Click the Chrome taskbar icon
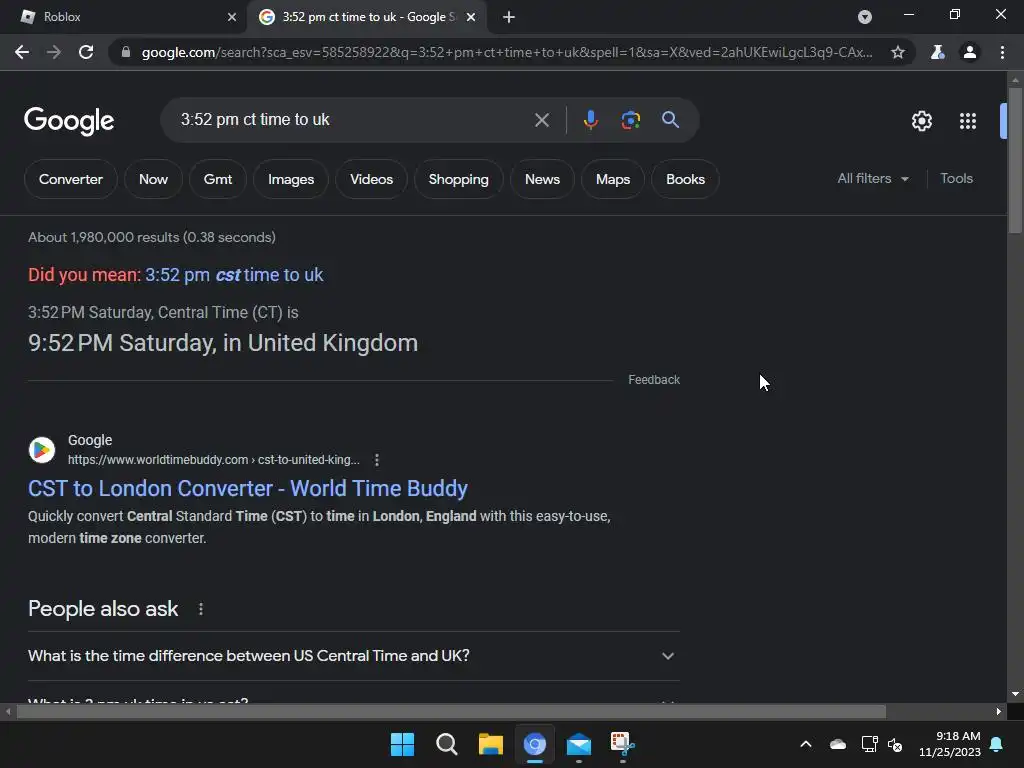This screenshot has width=1024, height=768. click(x=534, y=744)
